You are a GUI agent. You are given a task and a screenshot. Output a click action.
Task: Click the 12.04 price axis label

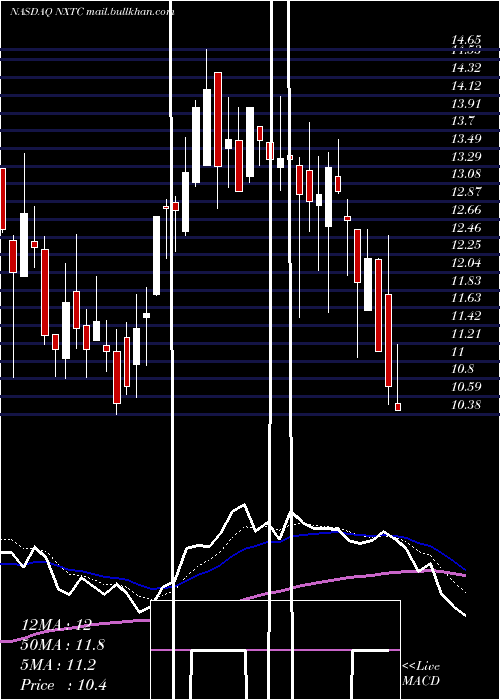click(x=466, y=263)
